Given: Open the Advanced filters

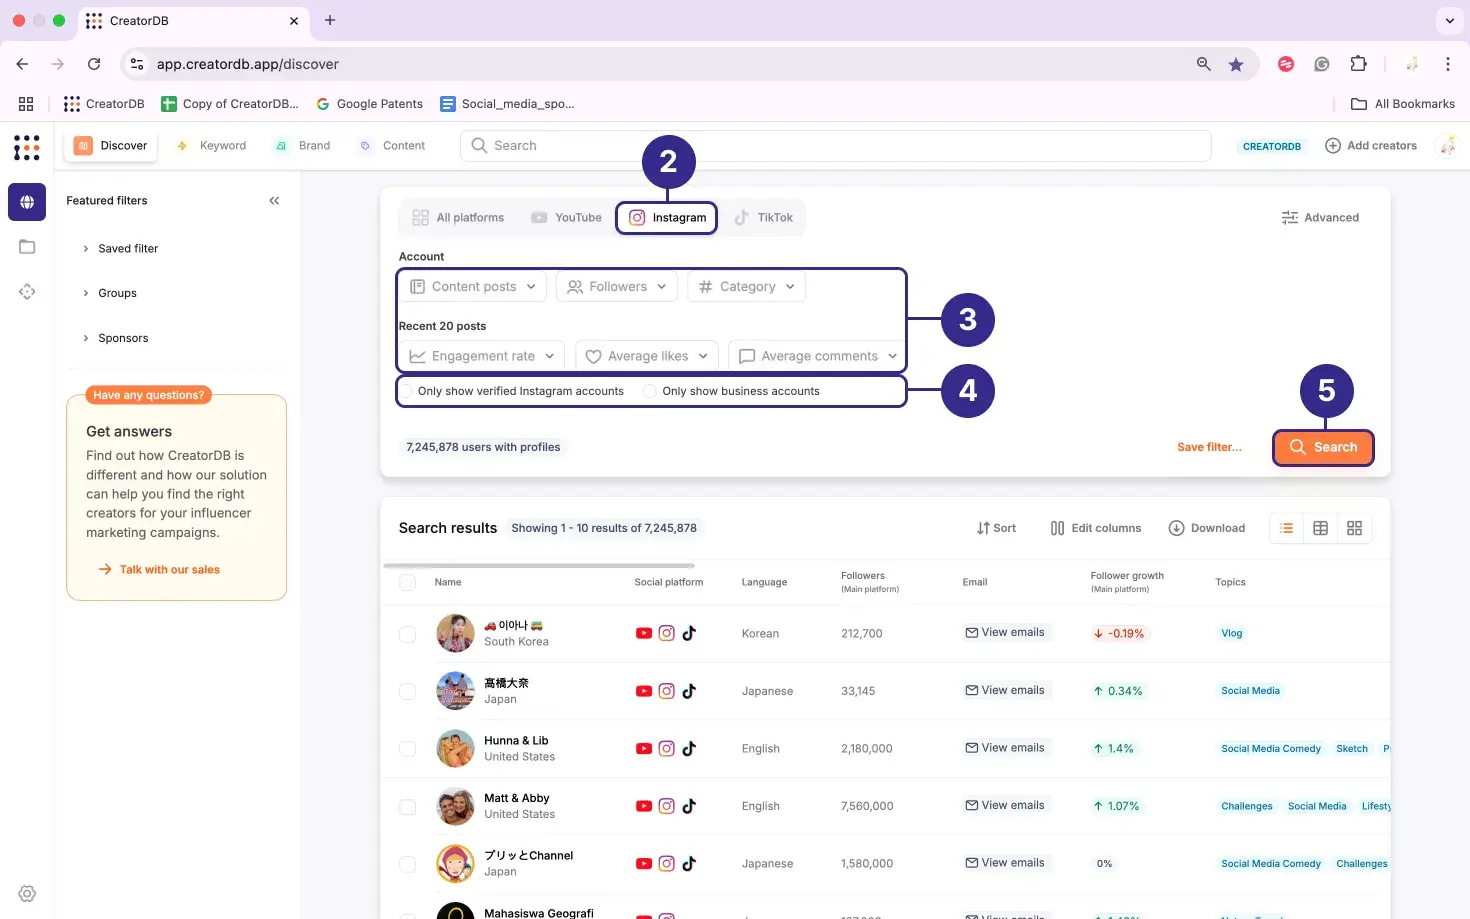Looking at the screenshot, I should [1320, 218].
